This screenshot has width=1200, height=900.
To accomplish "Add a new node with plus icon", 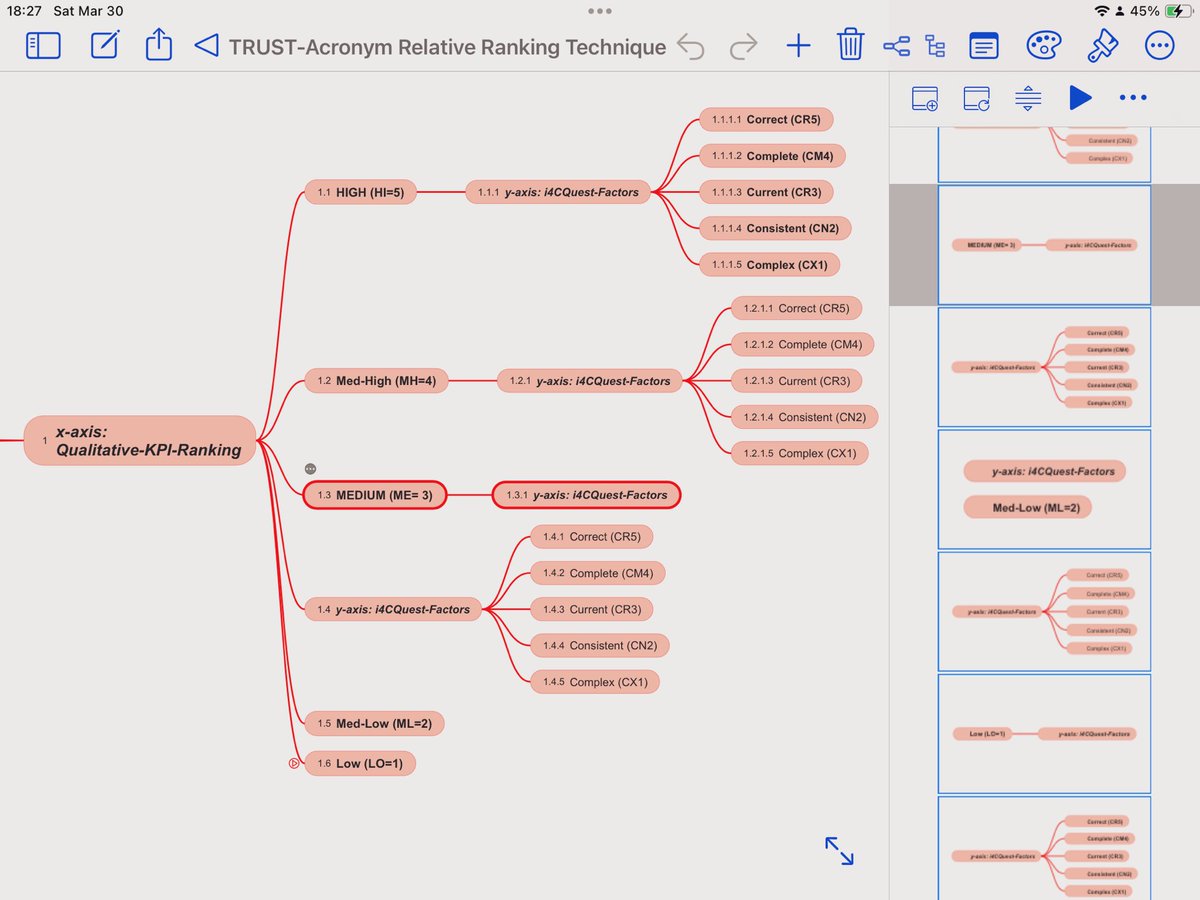I will coord(798,46).
